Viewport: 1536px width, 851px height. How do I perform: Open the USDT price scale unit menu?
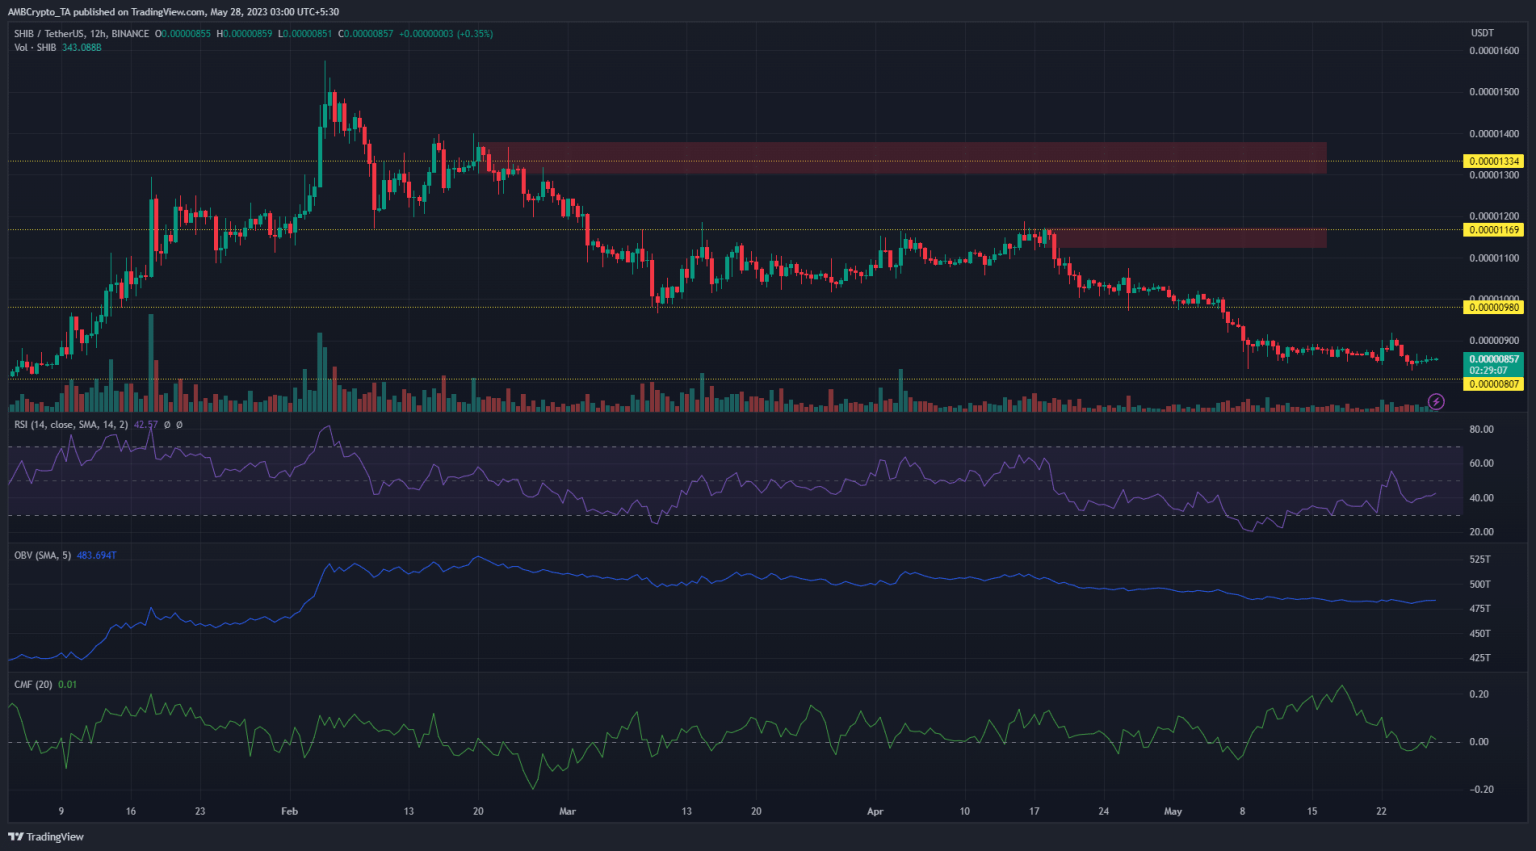tap(1481, 32)
